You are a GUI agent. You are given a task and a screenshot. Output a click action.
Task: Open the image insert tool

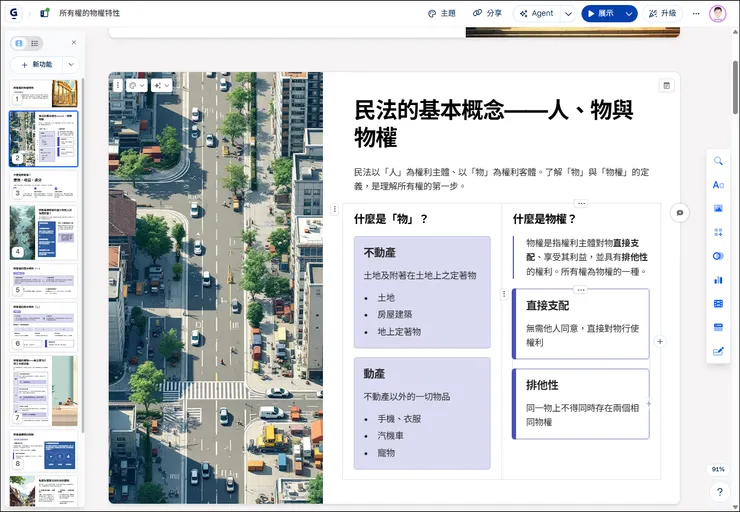(718, 209)
